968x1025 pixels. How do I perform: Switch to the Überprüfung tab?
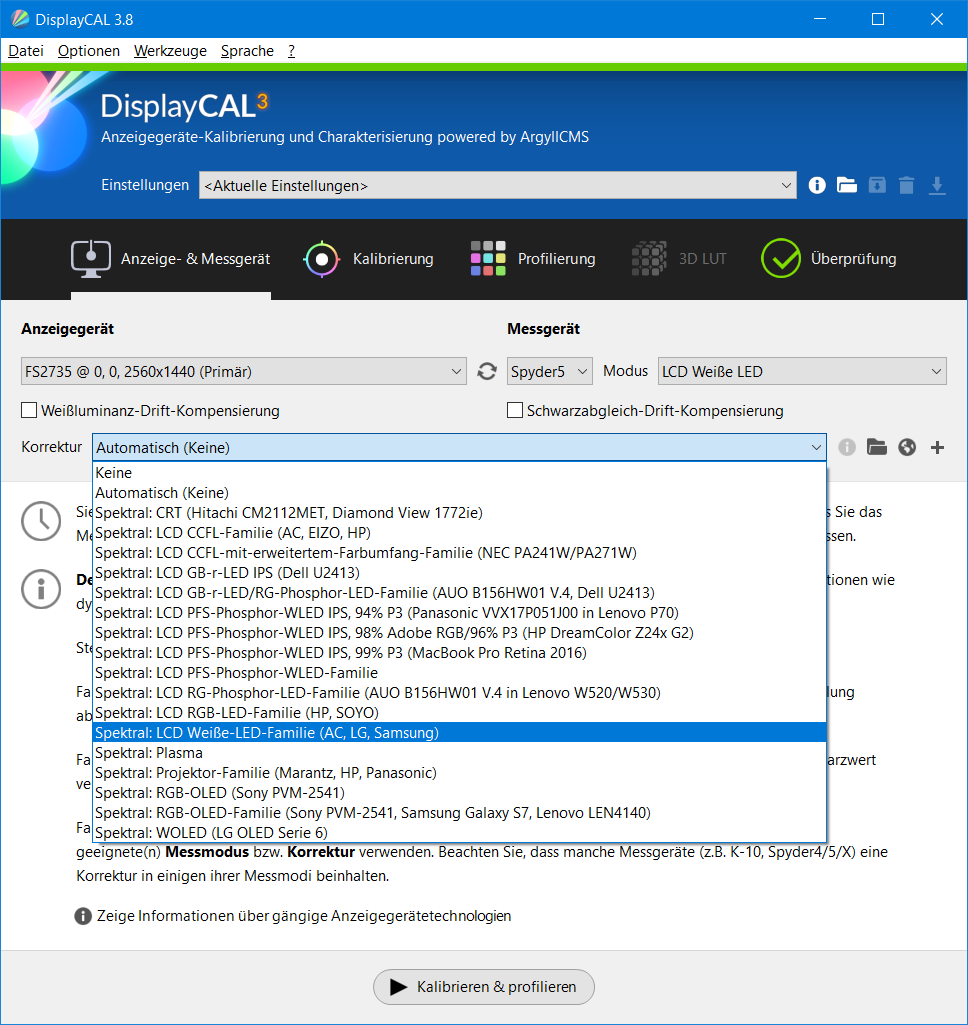point(829,259)
